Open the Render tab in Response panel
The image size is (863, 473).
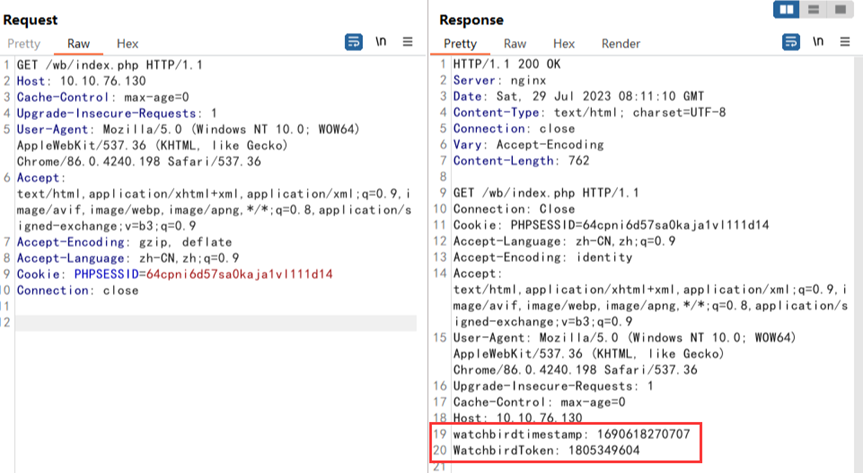pos(620,44)
